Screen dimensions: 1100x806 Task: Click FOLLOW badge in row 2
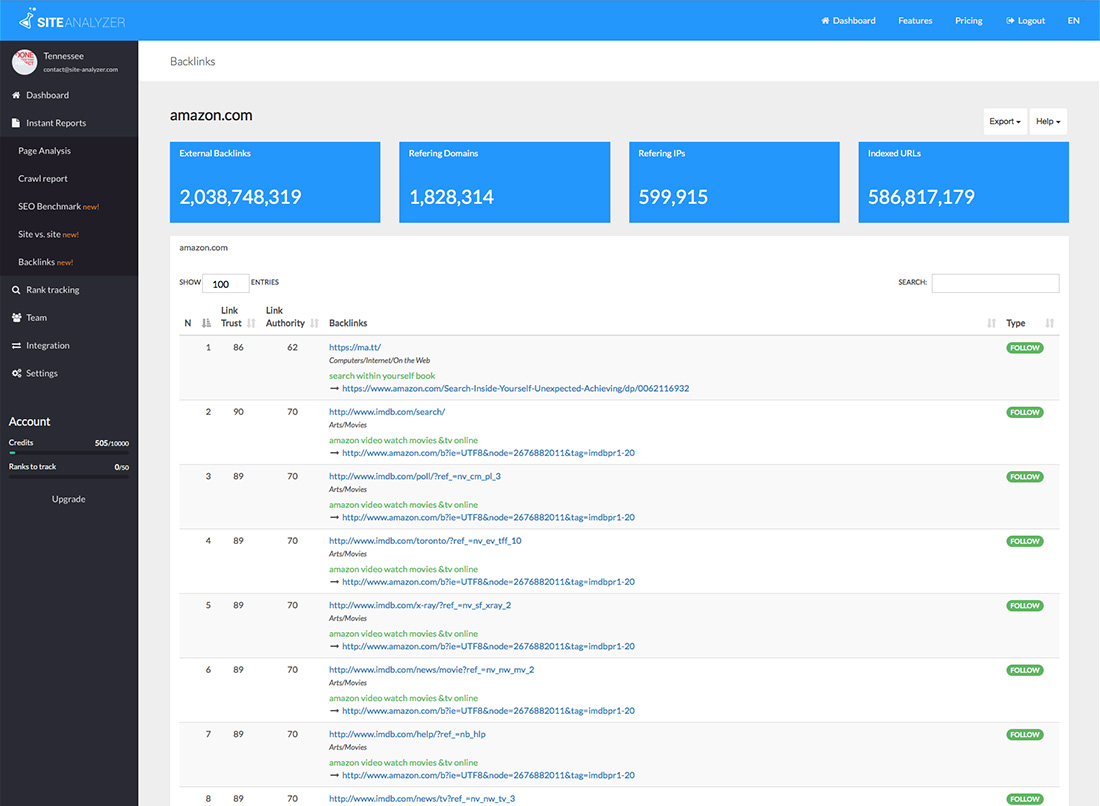tap(1024, 412)
